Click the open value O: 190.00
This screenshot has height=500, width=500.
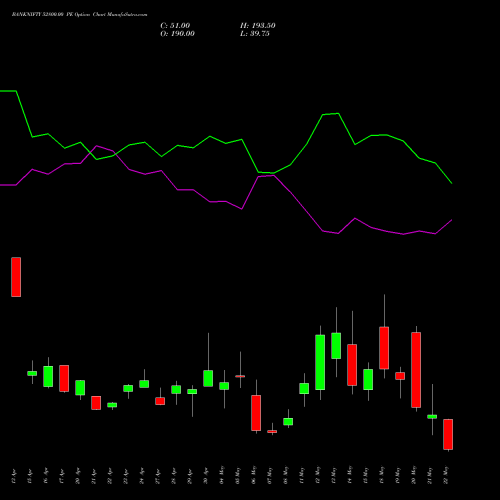coord(177,34)
